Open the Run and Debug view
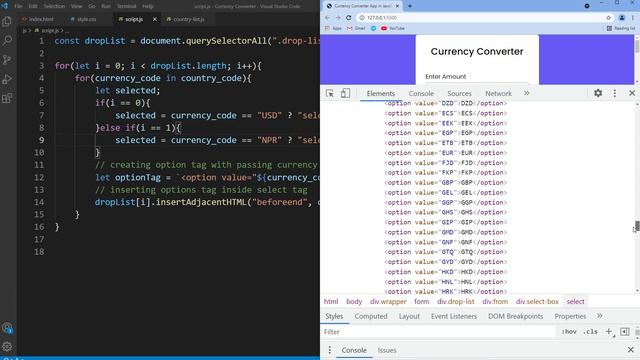 (x=7, y=79)
